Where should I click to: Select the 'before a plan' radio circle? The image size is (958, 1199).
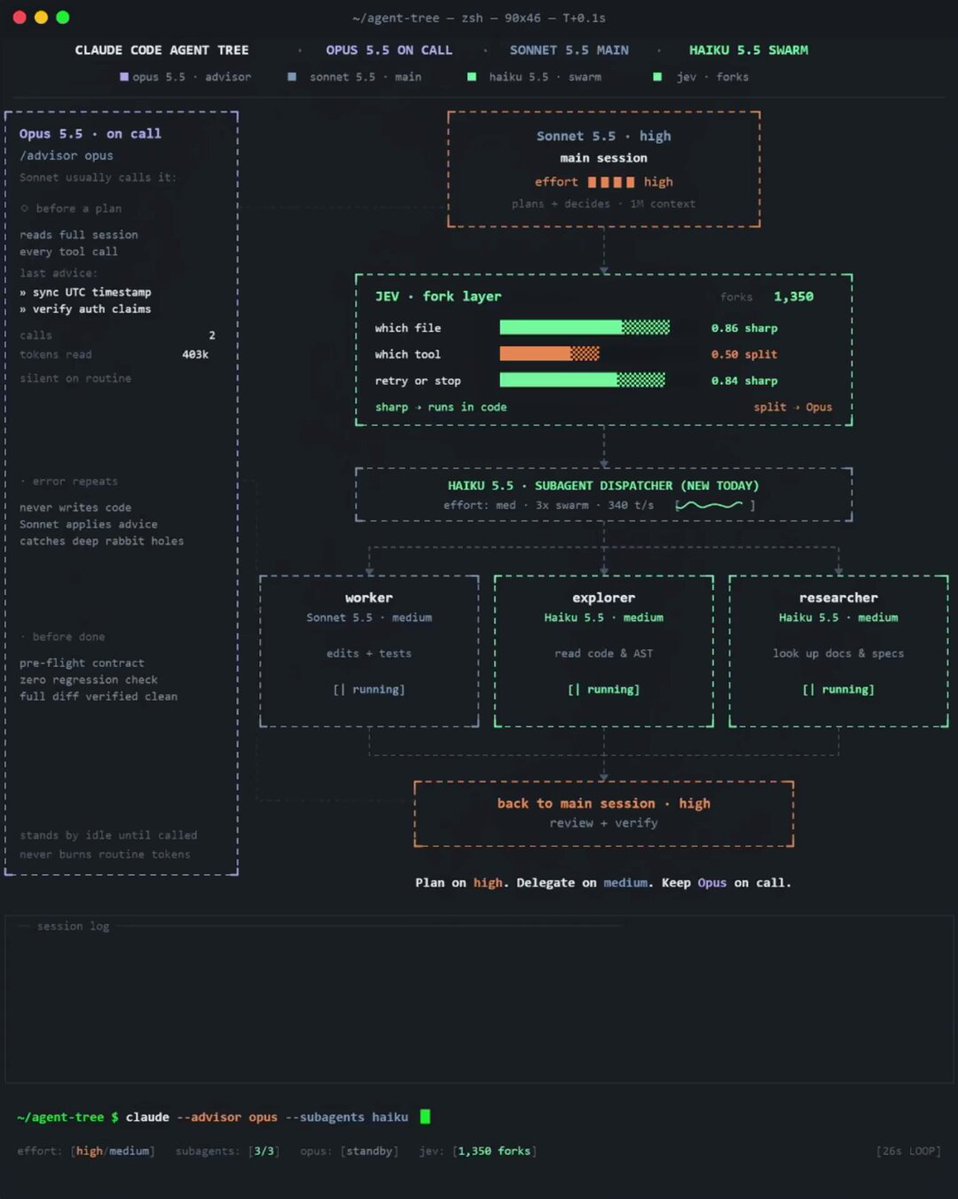(x=24, y=208)
